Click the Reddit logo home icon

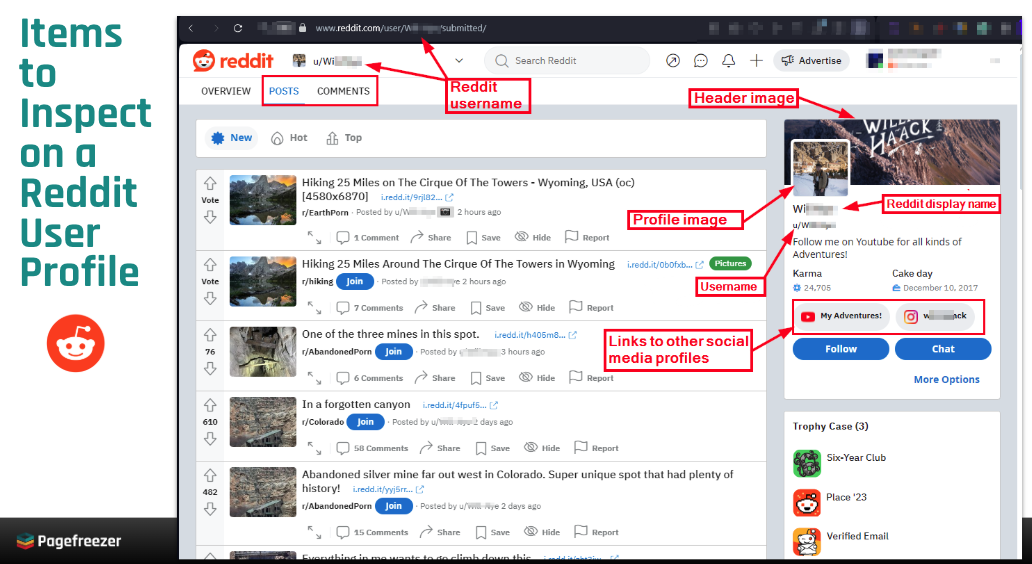(x=204, y=61)
